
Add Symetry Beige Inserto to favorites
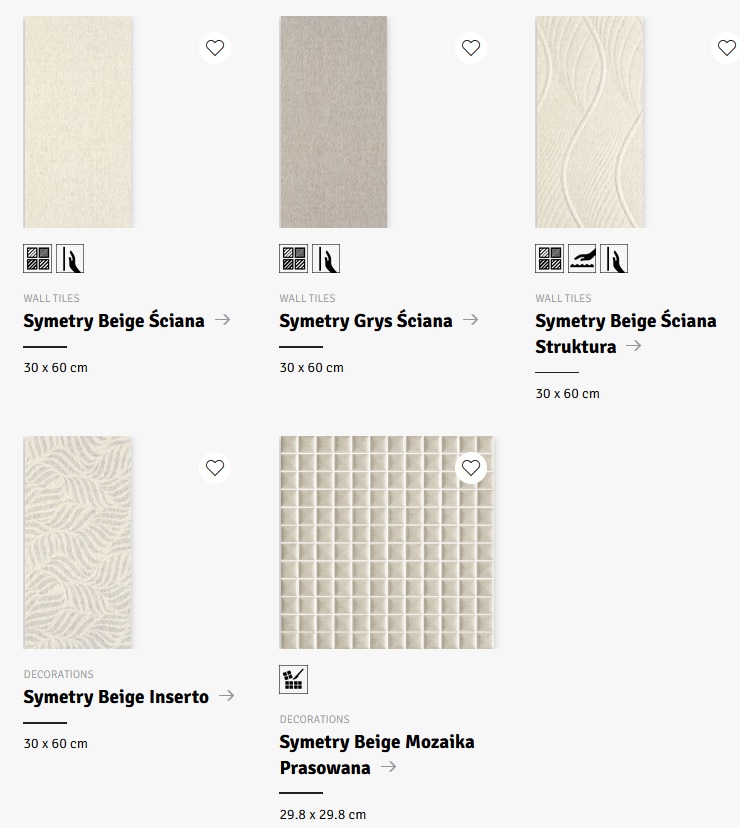pos(215,468)
